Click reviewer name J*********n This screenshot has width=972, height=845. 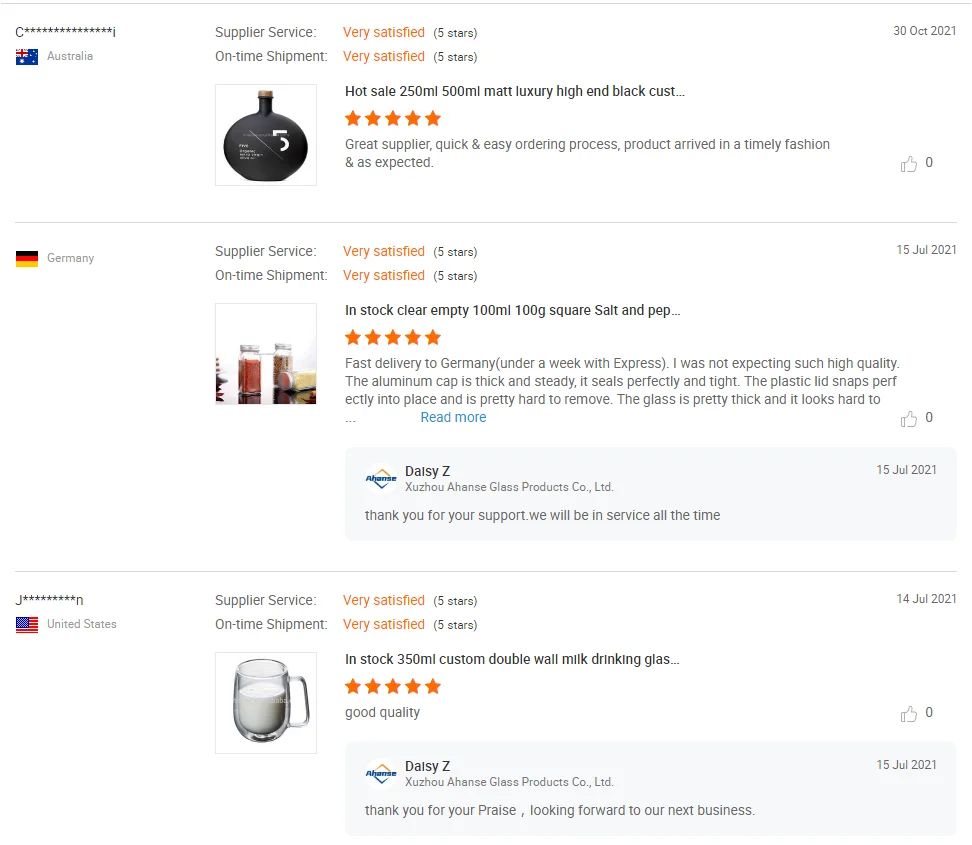(50, 601)
